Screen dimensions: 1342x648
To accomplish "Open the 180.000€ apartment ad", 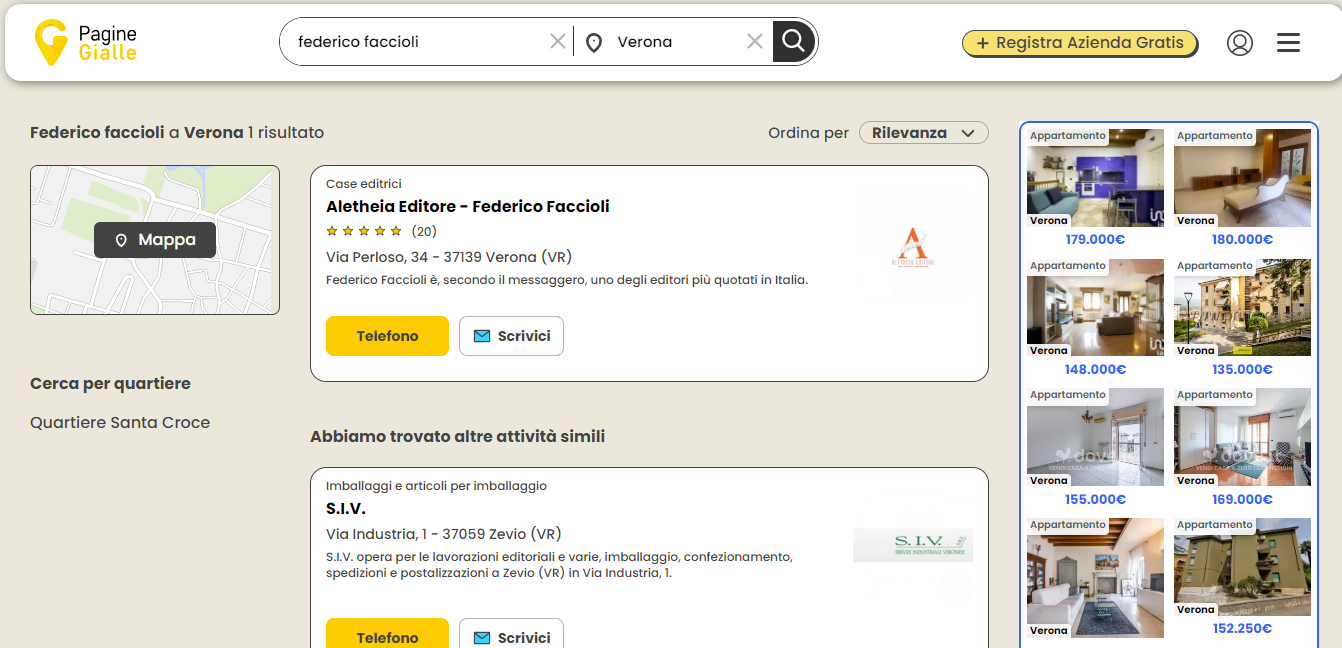I will click(x=1242, y=187).
